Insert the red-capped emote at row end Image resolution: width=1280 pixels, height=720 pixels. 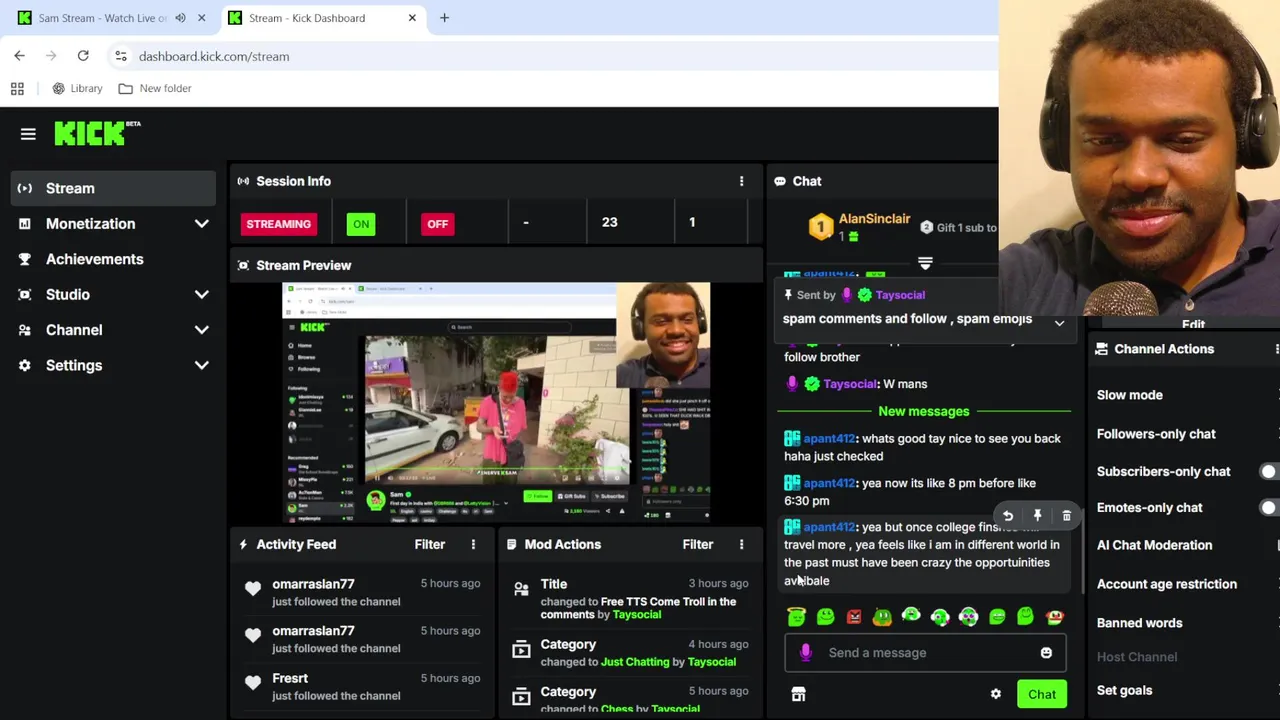point(1054,617)
